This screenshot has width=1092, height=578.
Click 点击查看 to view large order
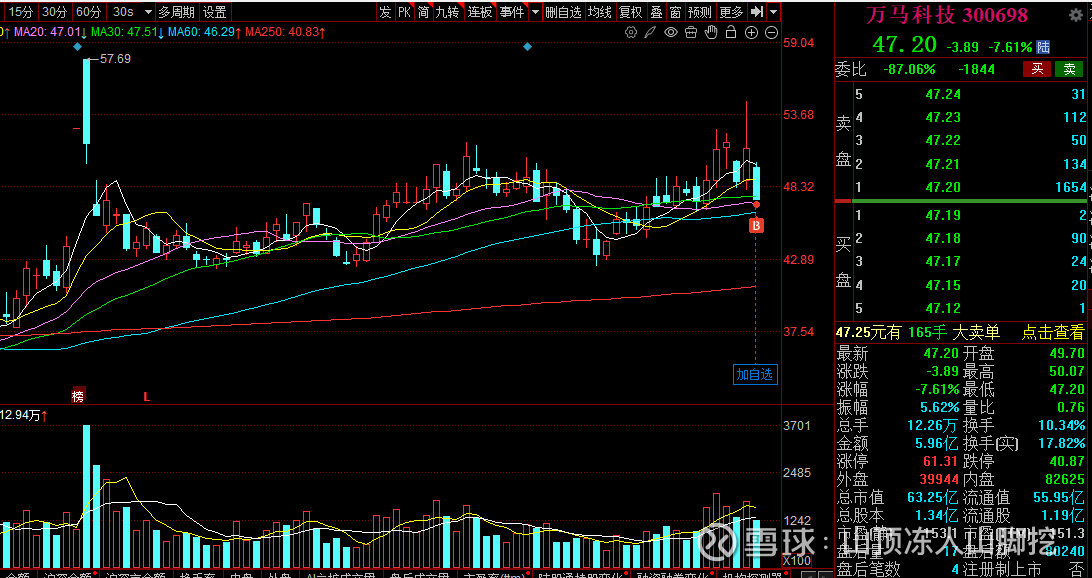click(1053, 333)
